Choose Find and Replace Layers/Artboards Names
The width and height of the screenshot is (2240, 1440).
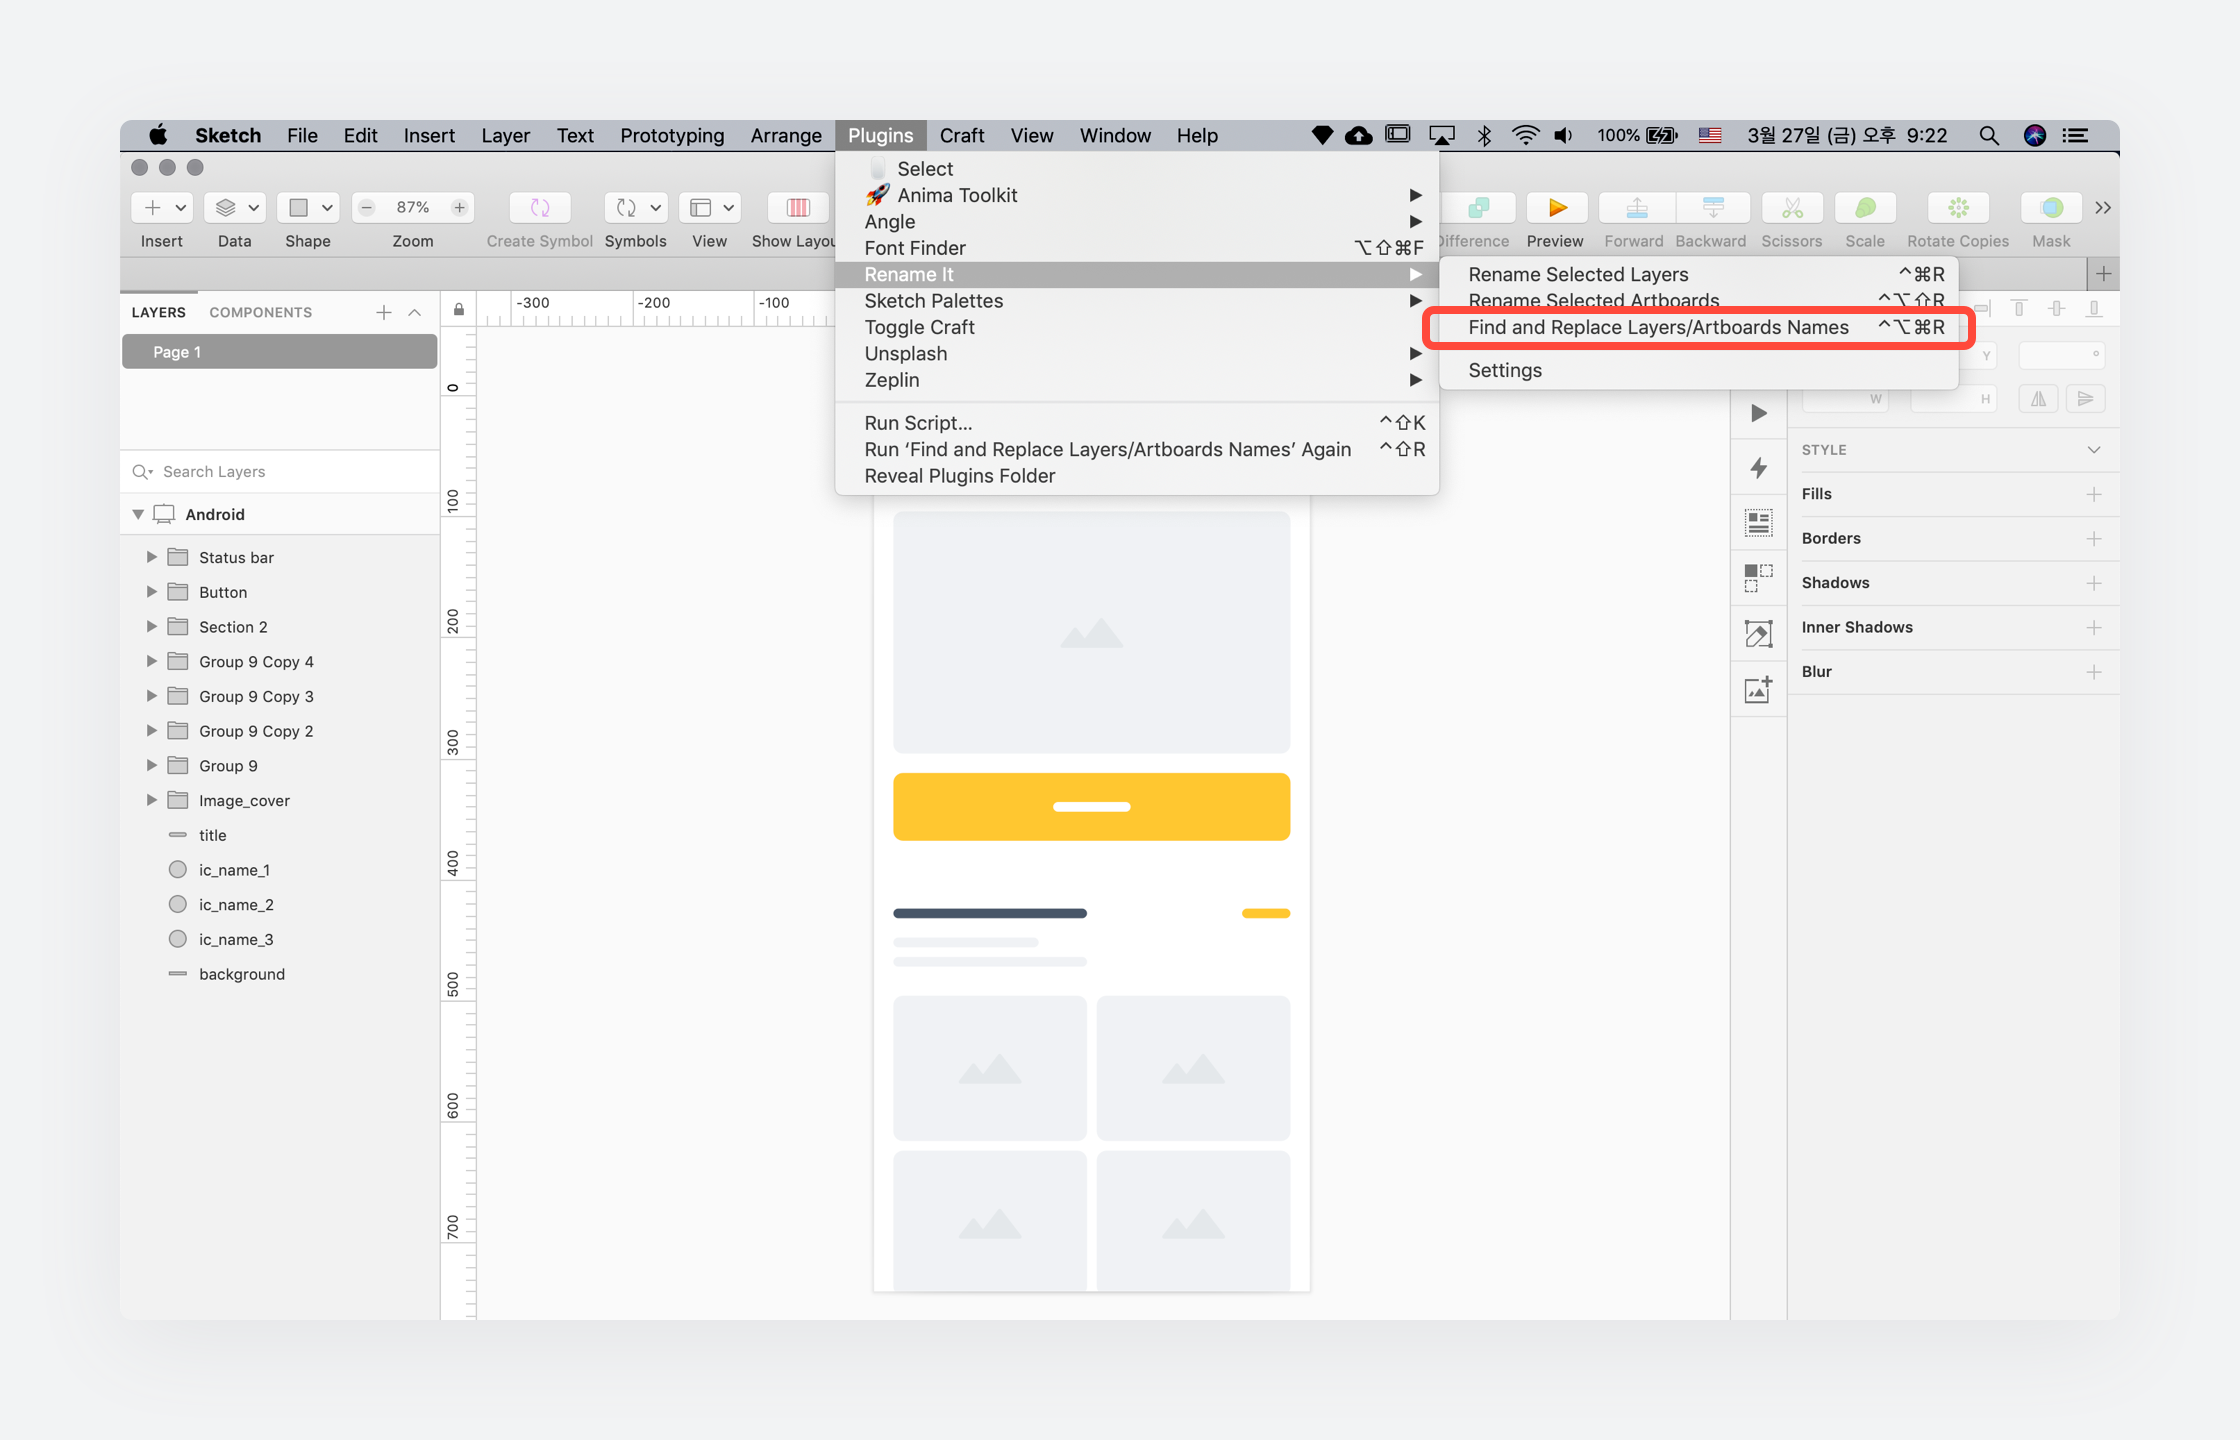click(1658, 328)
